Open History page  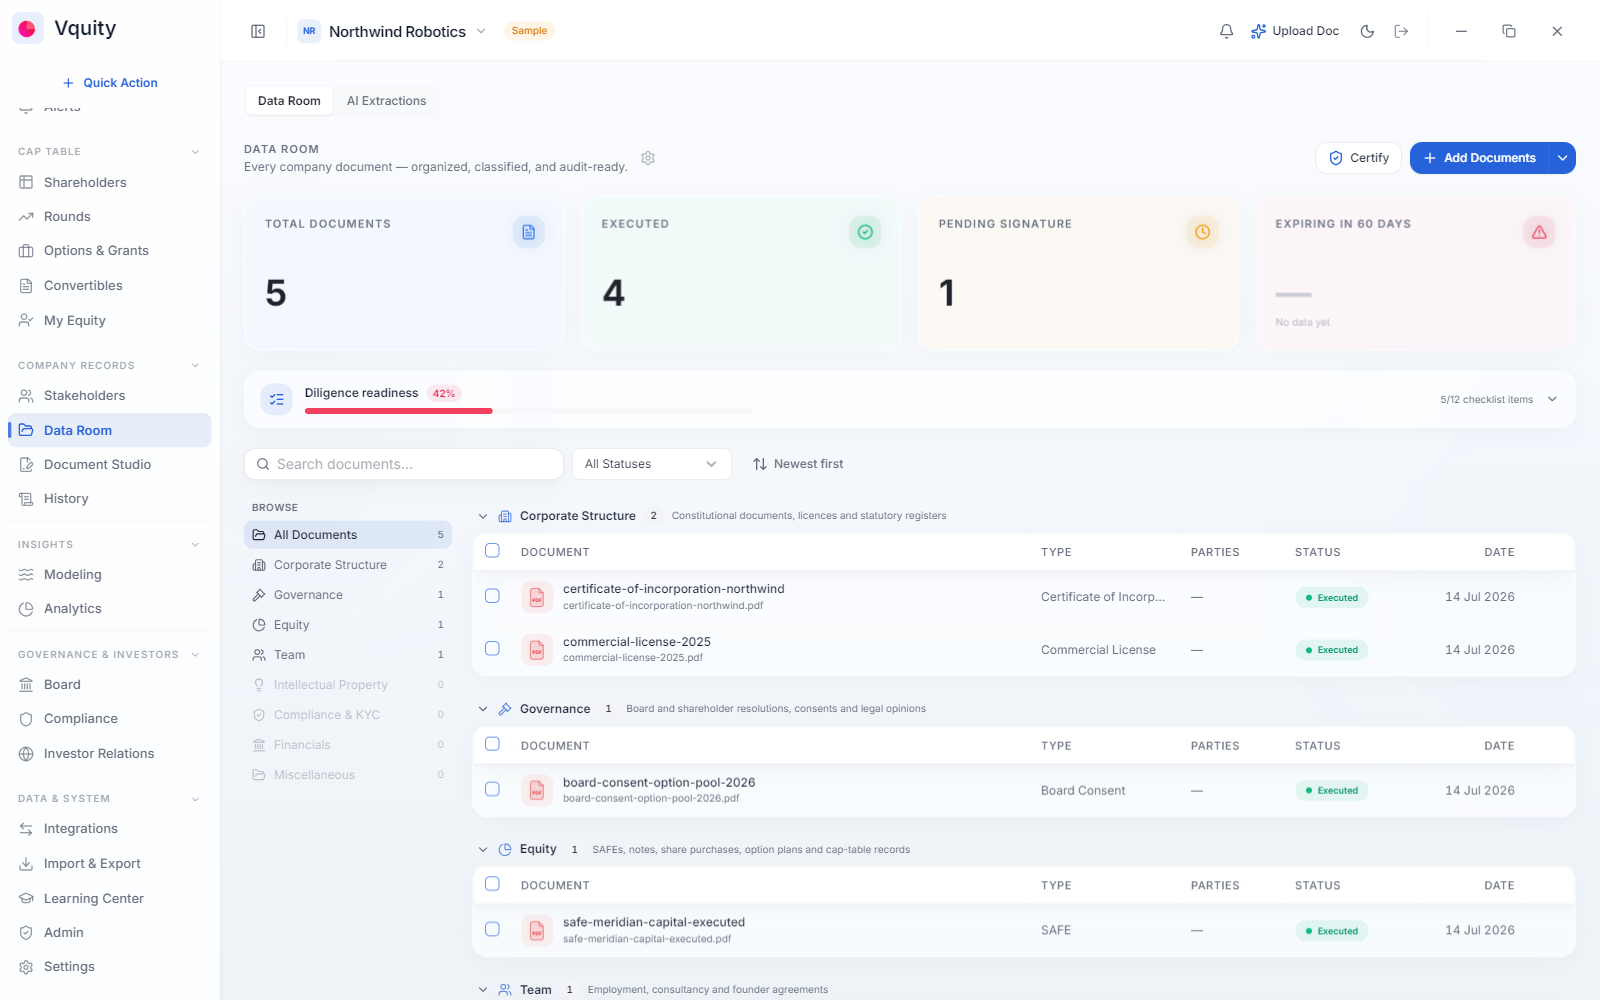[x=110, y=498]
